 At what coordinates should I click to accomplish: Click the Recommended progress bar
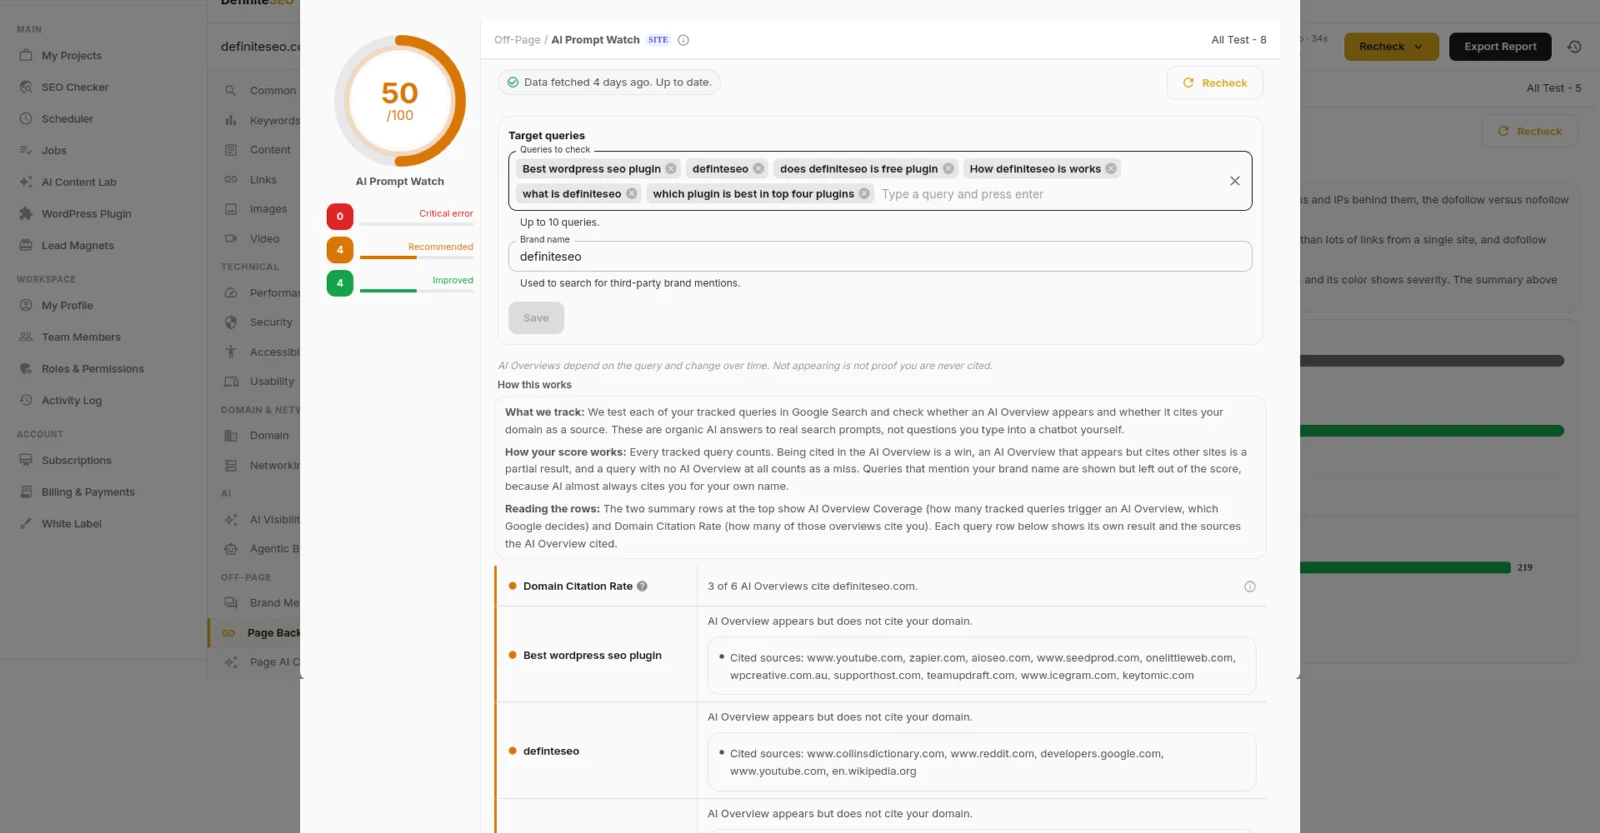pyautogui.click(x=416, y=257)
